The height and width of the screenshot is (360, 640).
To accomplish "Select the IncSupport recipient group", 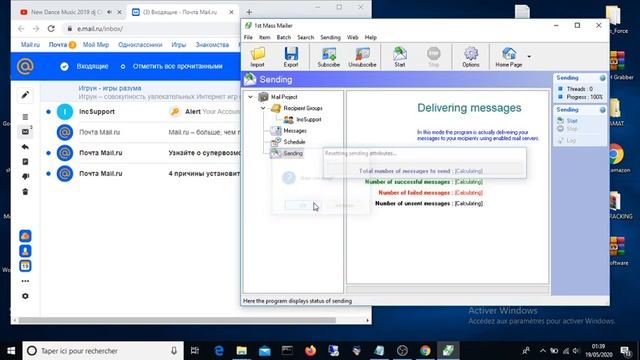I will coord(309,120).
